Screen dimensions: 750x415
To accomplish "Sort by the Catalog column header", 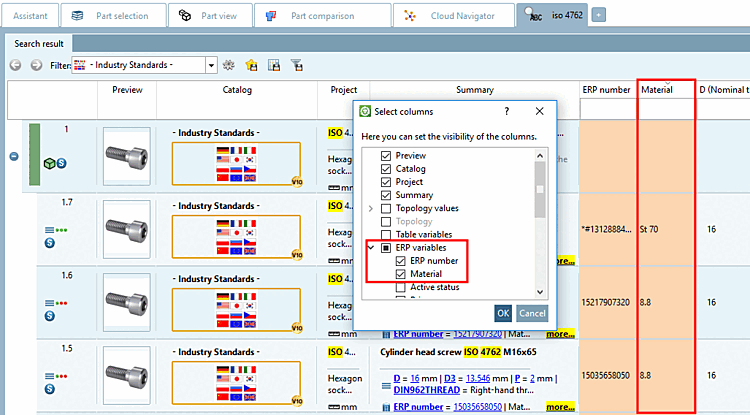I will (x=237, y=89).
